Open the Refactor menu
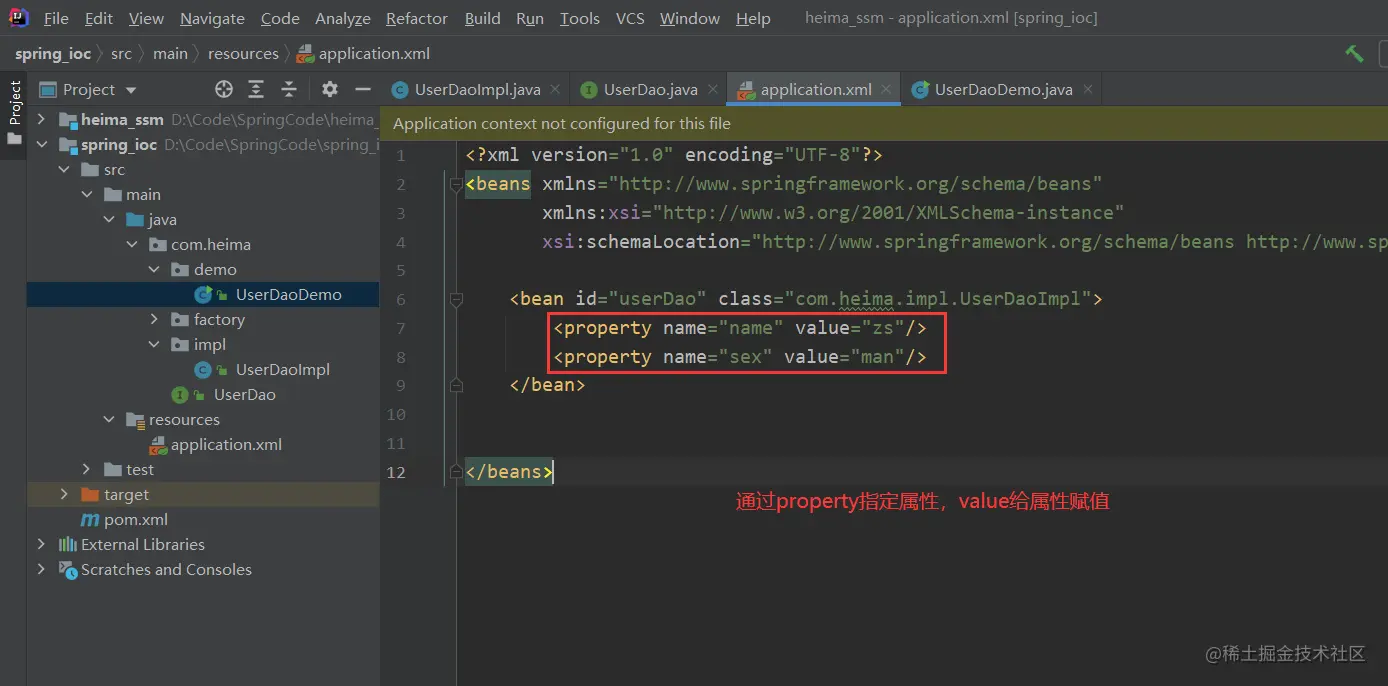The height and width of the screenshot is (686, 1388). [417, 19]
